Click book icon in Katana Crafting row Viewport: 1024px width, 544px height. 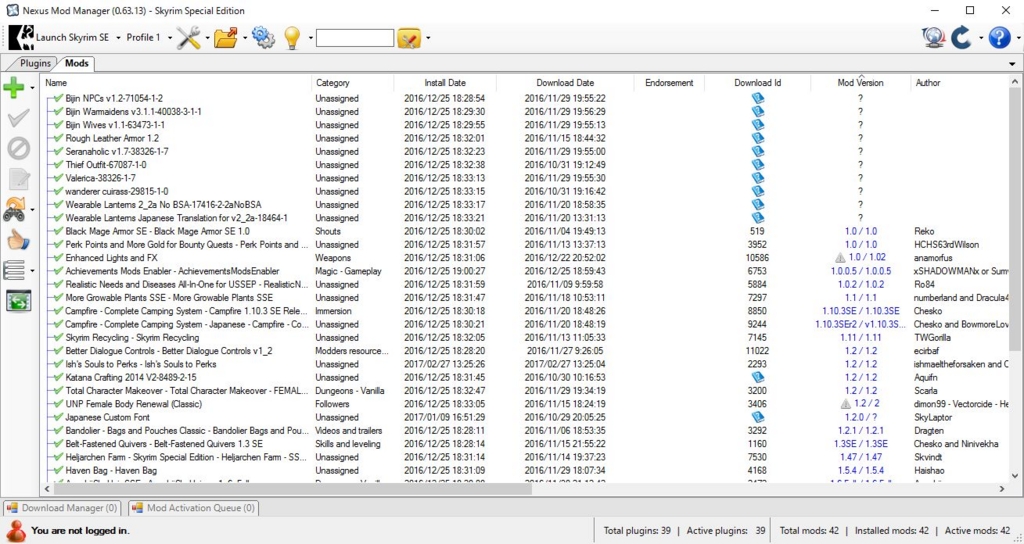click(x=758, y=377)
